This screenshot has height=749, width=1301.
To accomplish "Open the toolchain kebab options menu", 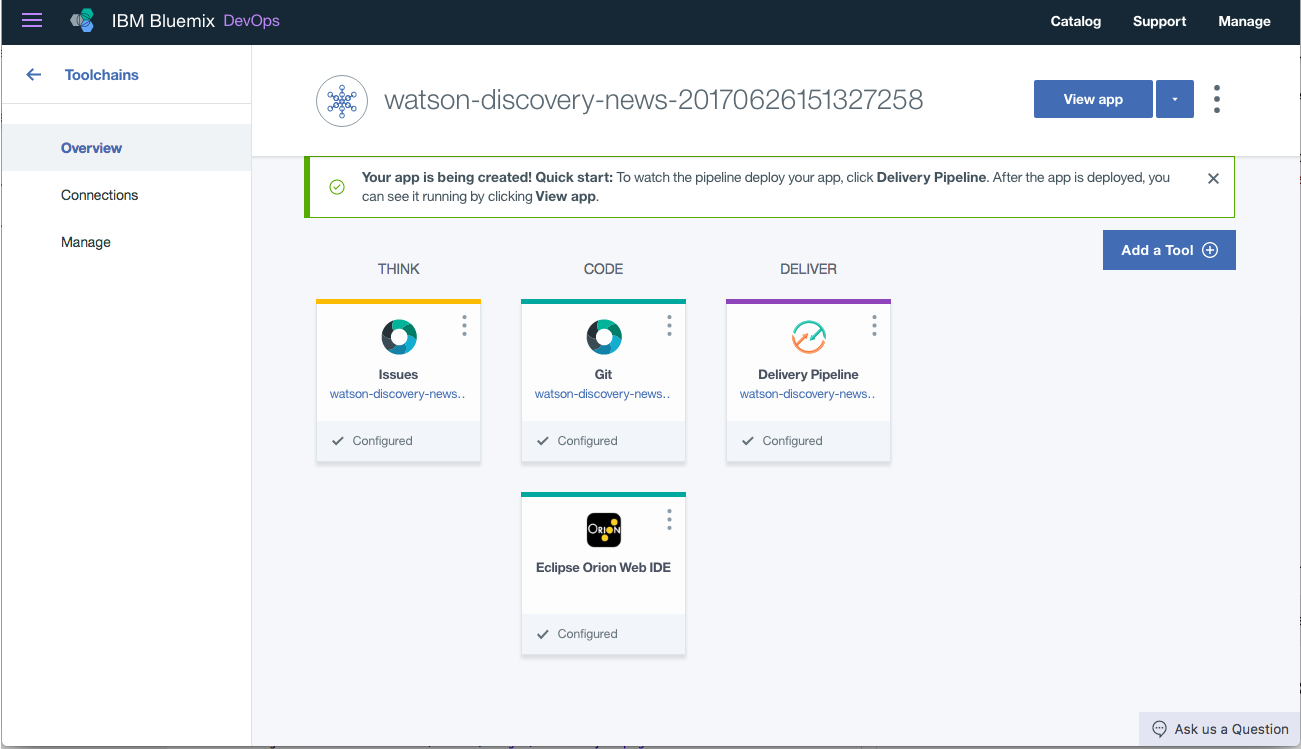I will point(1216,99).
